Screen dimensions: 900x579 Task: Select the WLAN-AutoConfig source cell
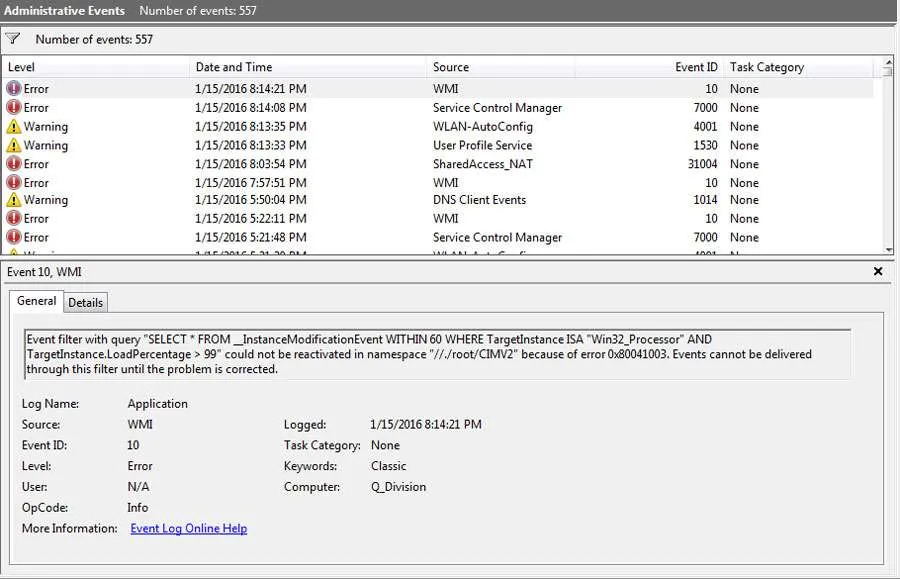tap(483, 126)
